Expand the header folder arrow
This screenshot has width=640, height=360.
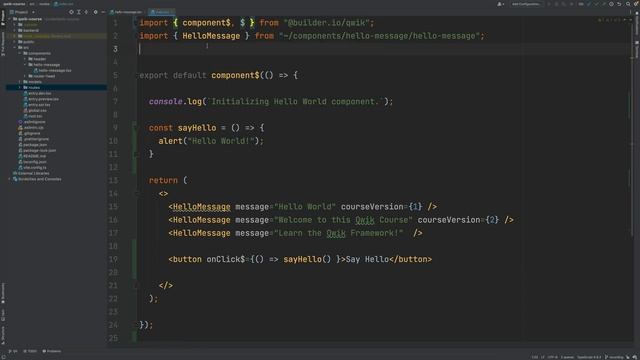tap(25, 59)
